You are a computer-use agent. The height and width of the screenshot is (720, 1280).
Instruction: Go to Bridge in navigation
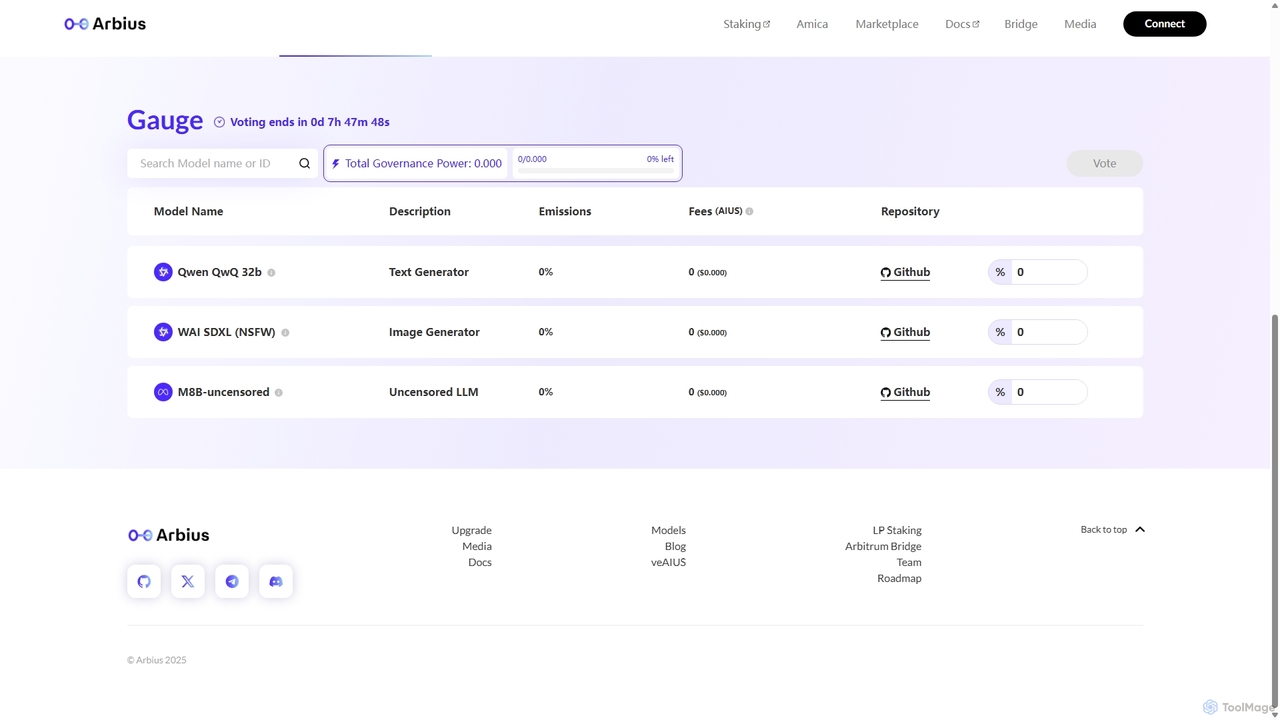pyautogui.click(x=1021, y=24)
